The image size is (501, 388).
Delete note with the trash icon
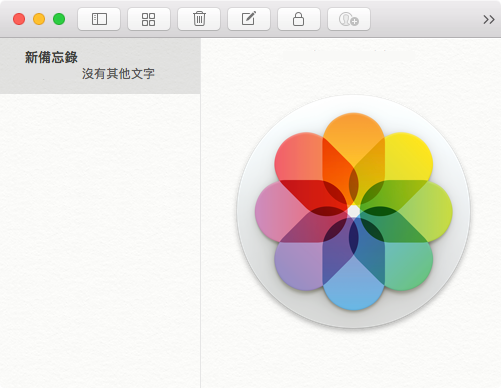199,19
